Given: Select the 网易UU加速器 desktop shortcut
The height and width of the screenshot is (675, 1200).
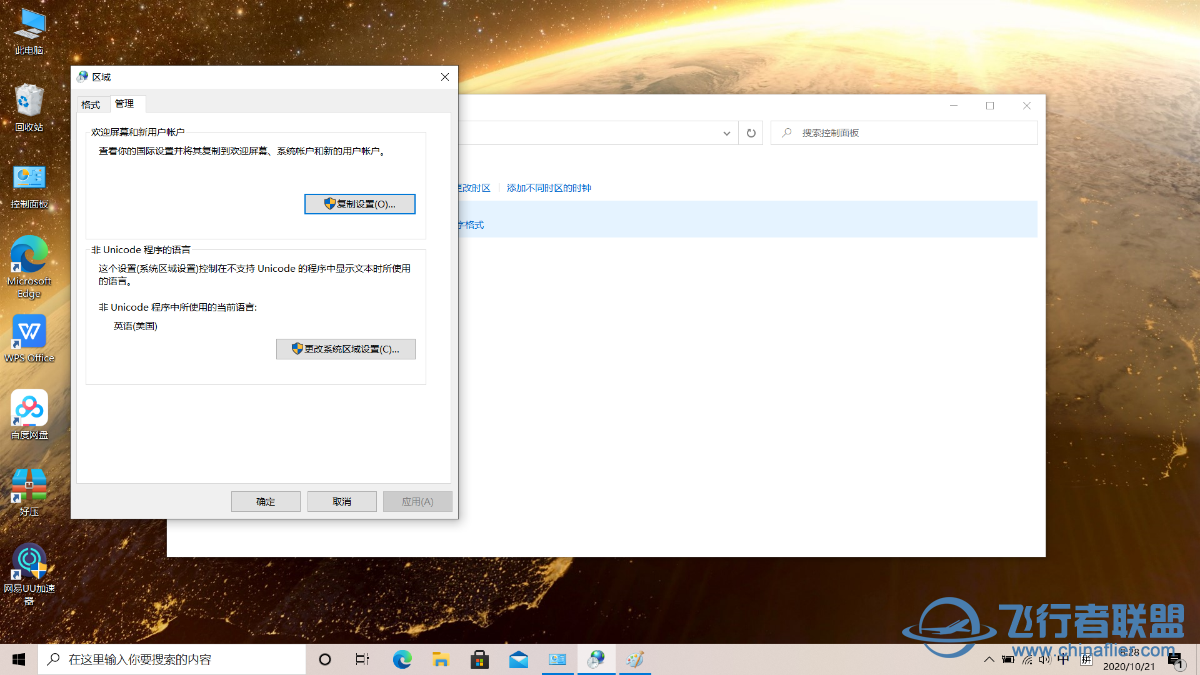Looking at the screenshot, I should click(29, 575).
